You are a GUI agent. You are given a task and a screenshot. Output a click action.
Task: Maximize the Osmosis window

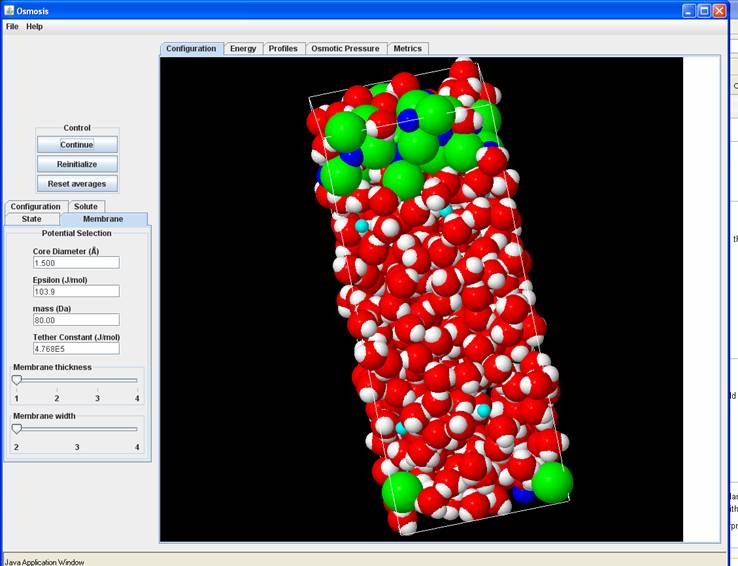703,10
